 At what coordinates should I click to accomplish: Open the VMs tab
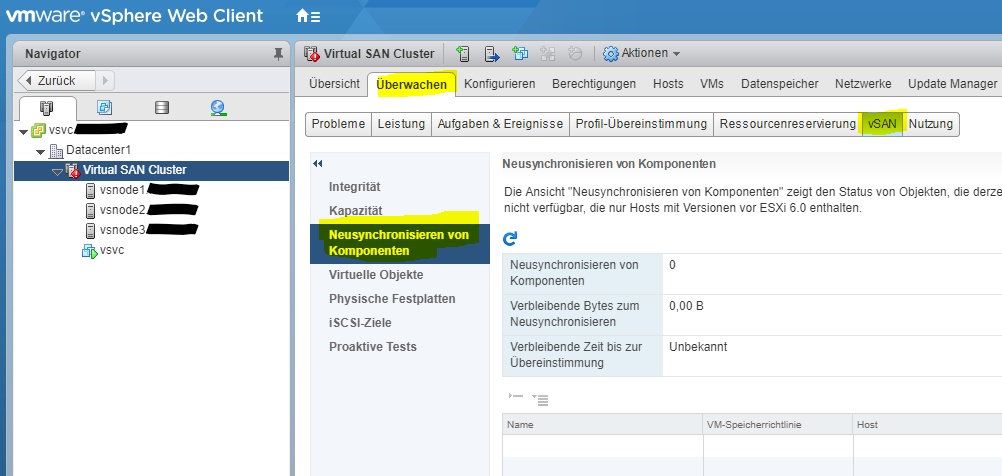click(x=712, y=84)
